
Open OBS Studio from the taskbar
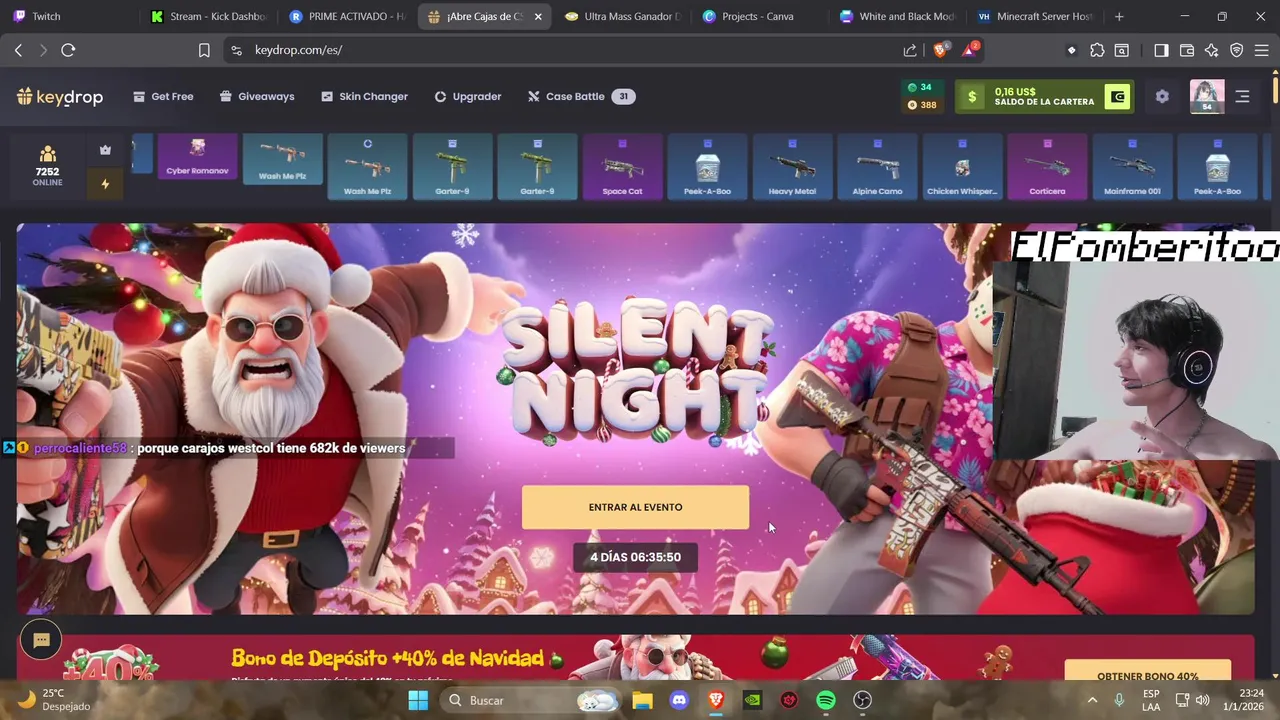pos(862,700)
